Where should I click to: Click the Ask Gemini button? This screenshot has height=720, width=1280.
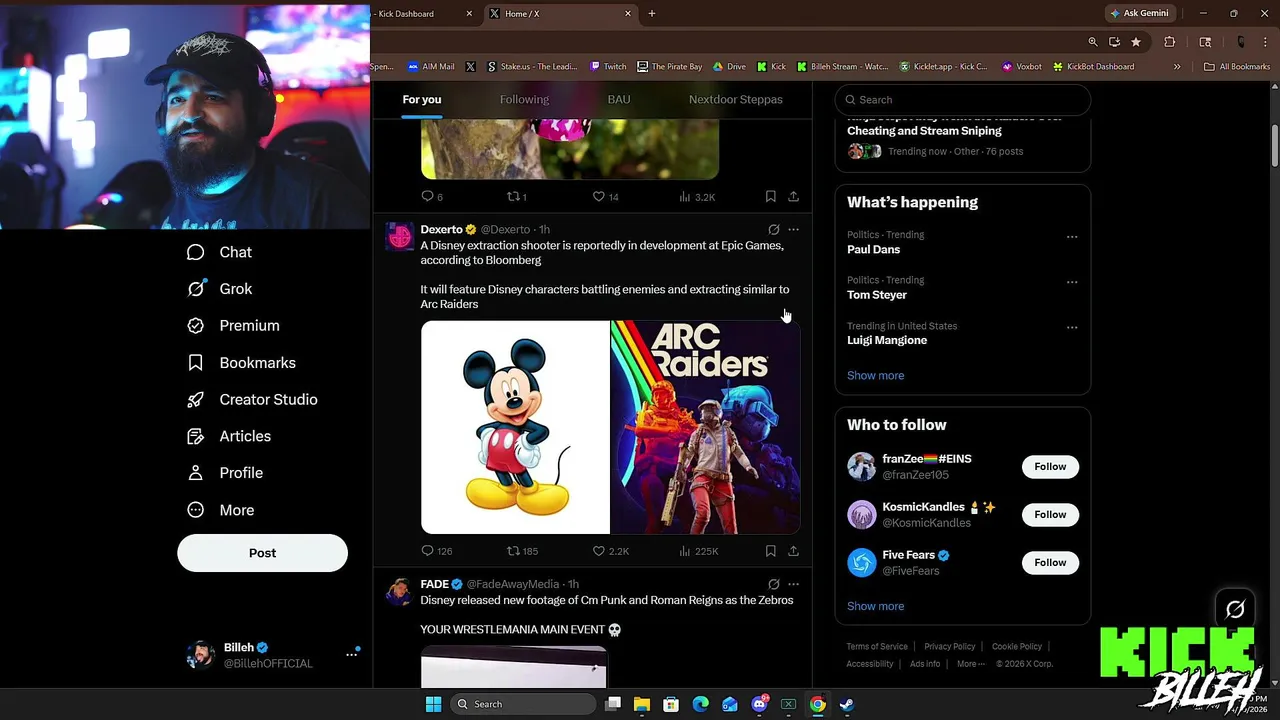pos(1138,14)
